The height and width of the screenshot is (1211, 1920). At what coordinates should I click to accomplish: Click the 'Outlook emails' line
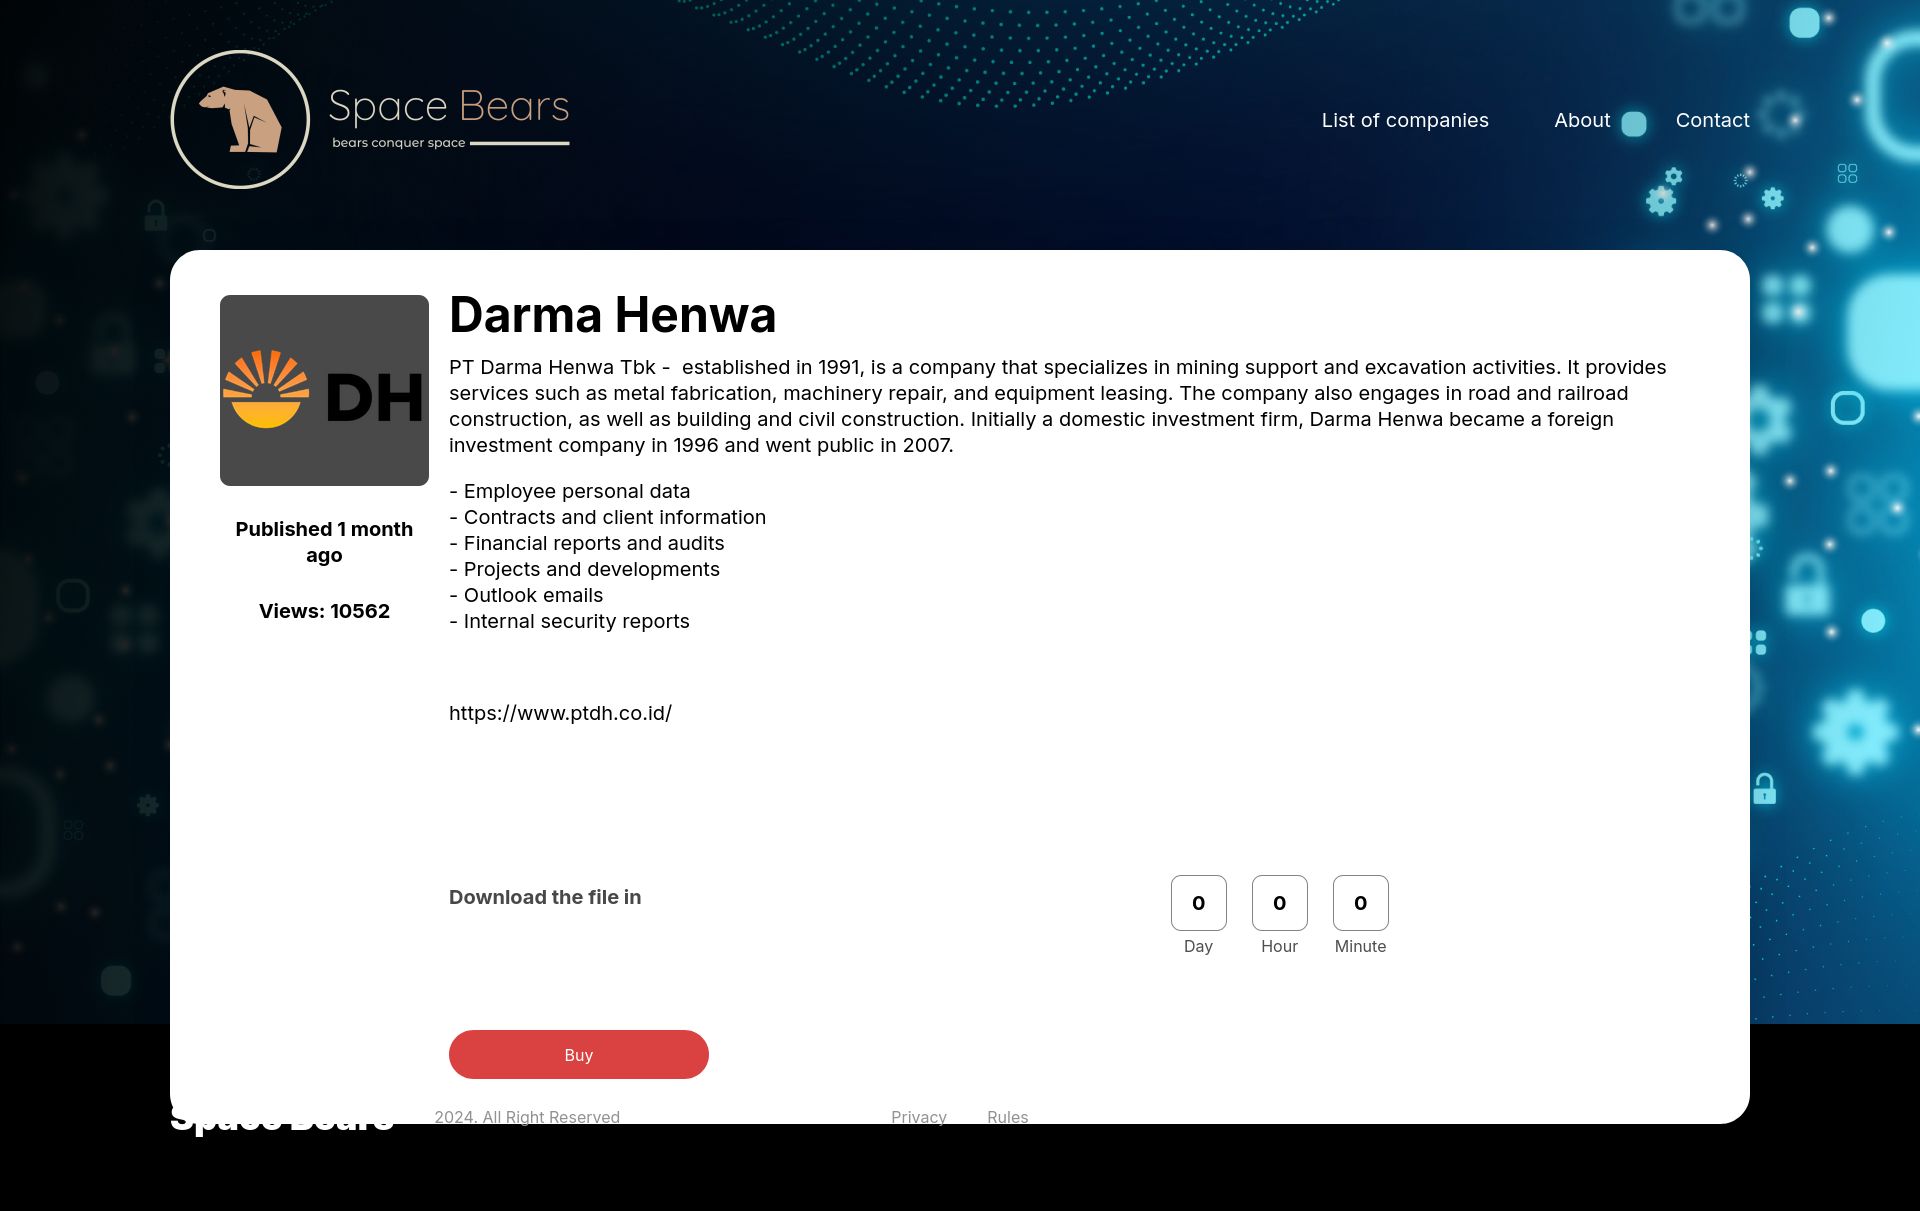(x=526, y=595)
